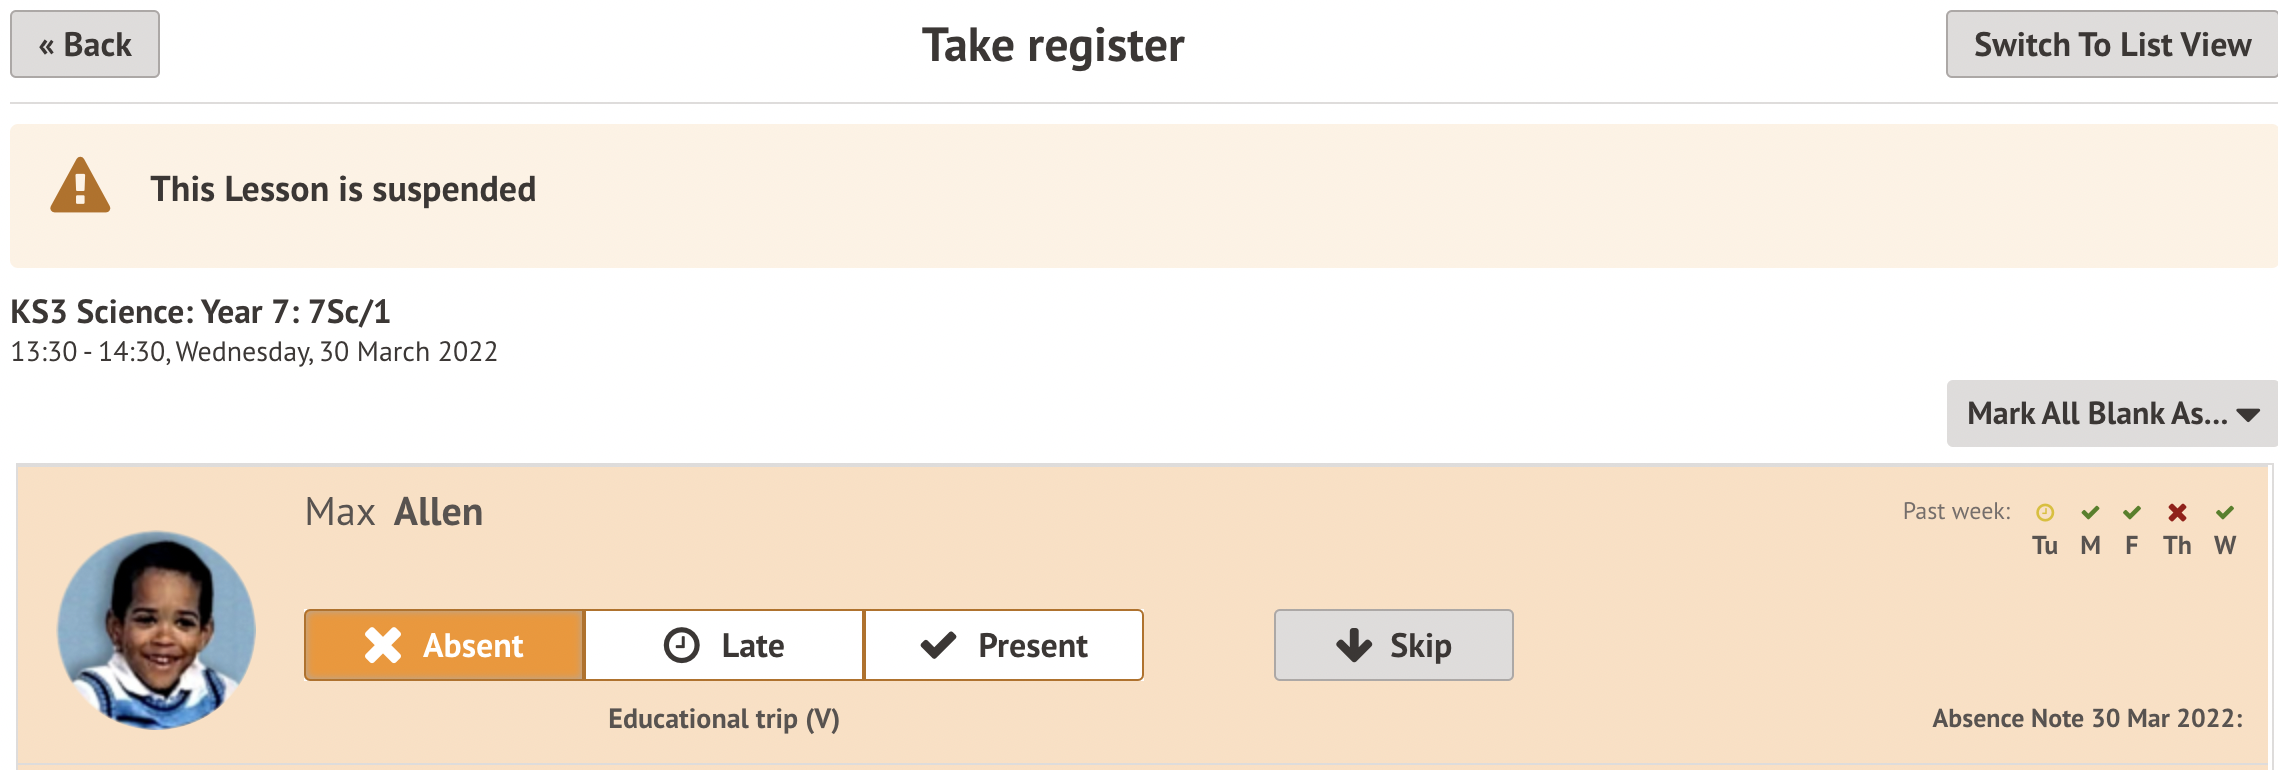
Task: Click the down arrow icon on Skip
Action: pyautogui.click(x=1354, y=645)
